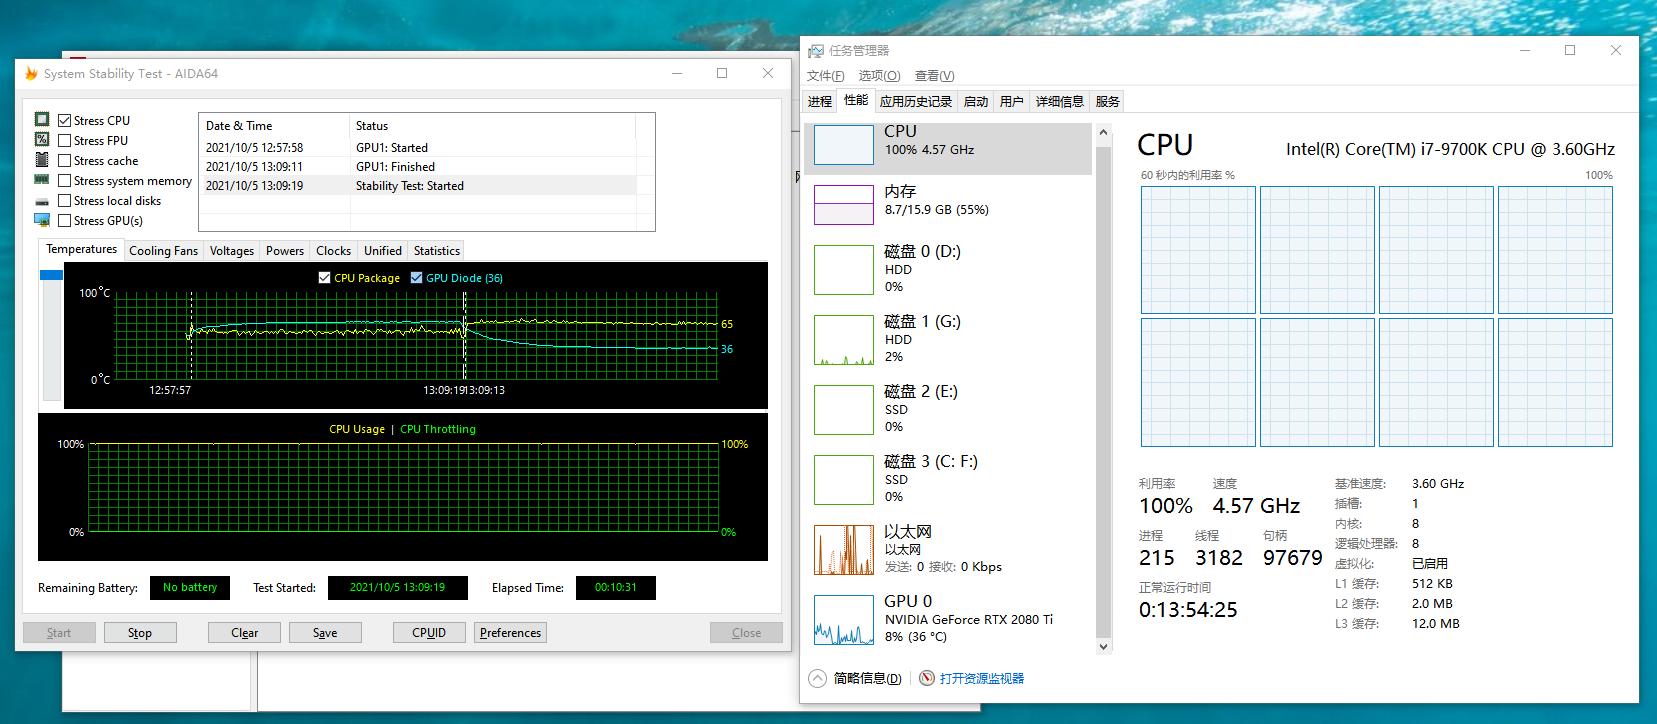
Task: Open the Statistics tab
Action: [437, 251]
